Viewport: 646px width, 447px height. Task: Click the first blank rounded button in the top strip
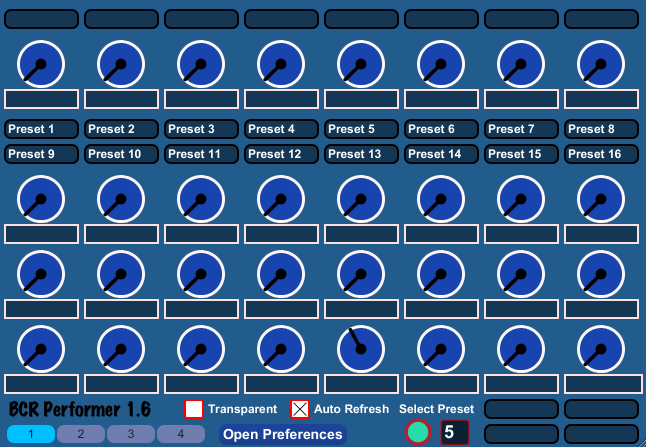(41, 19)
